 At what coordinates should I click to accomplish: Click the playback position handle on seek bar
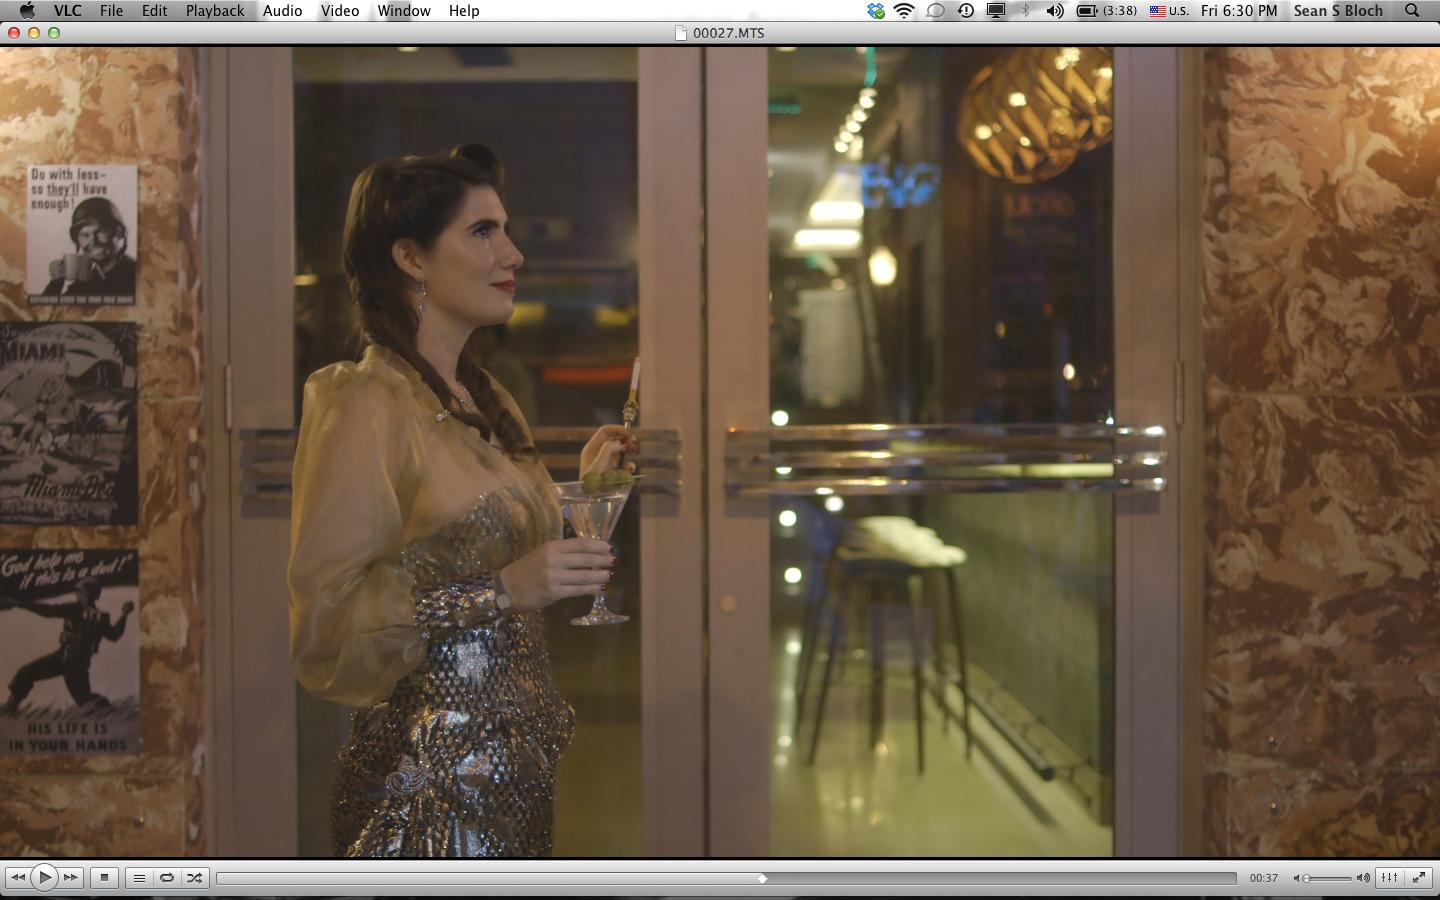click(x=762, y=878)
